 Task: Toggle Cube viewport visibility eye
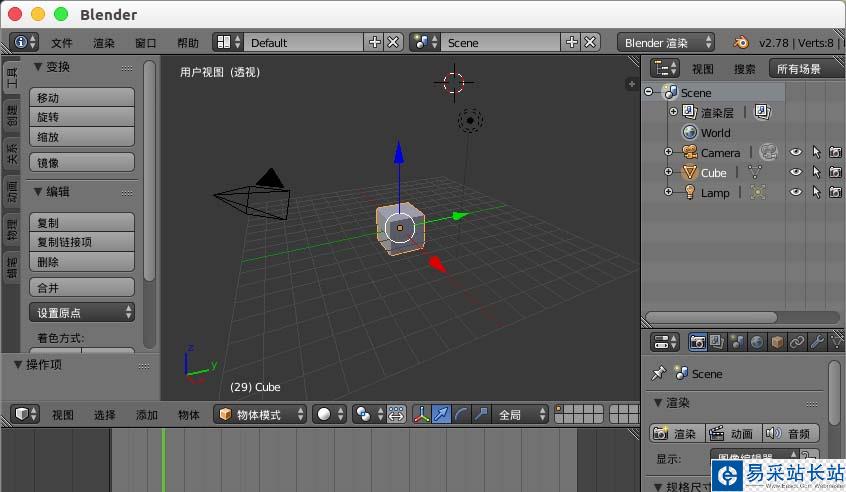795,172
